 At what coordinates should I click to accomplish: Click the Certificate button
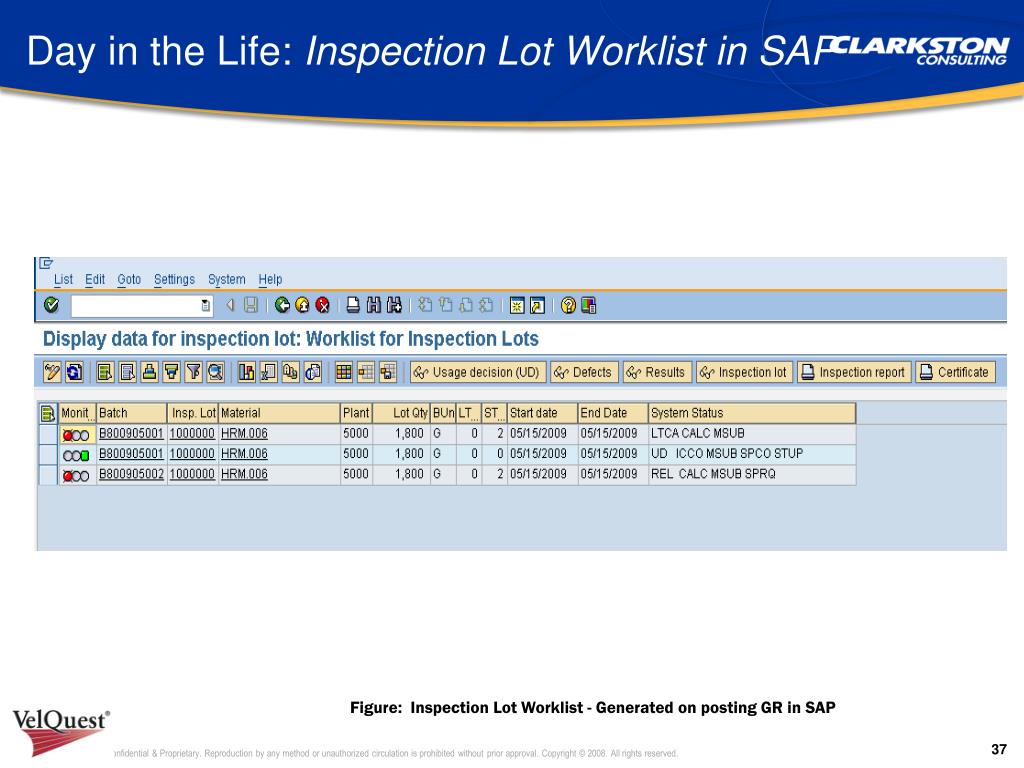tap(955, 372)
